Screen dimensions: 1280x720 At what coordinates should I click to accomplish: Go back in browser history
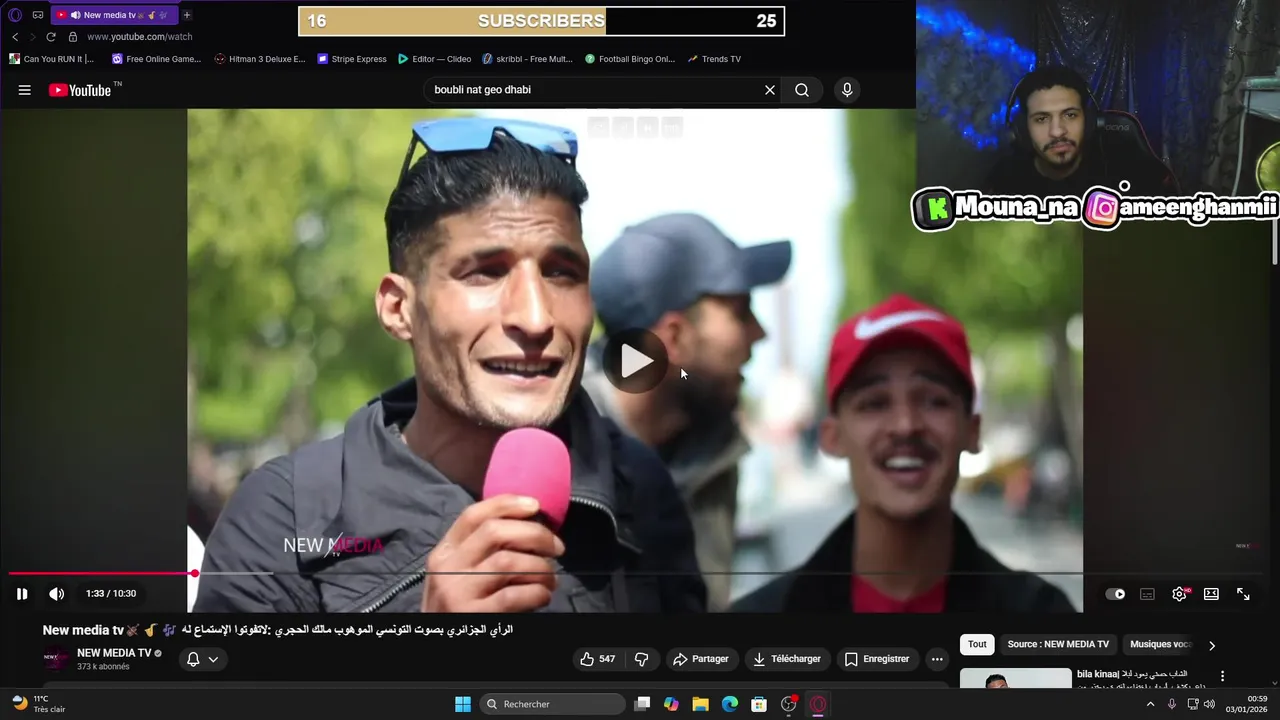click(x=15, y=37)
